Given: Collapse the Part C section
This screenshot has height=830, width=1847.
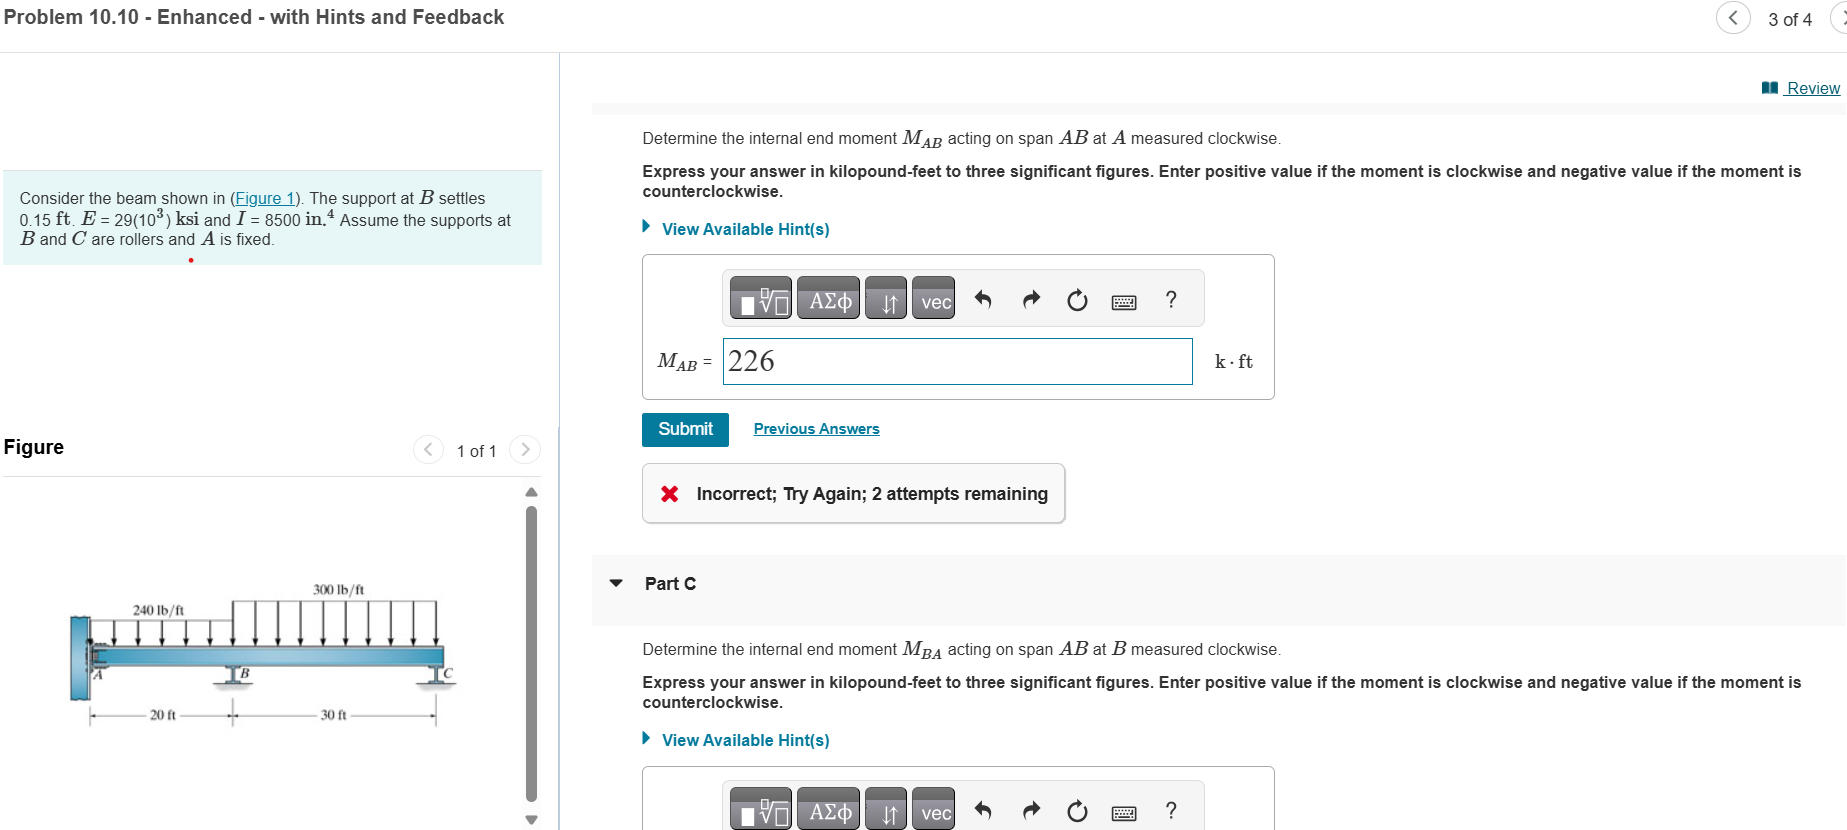Looking at the screenshot, I should pyautogui.click(x=616, y=583).
